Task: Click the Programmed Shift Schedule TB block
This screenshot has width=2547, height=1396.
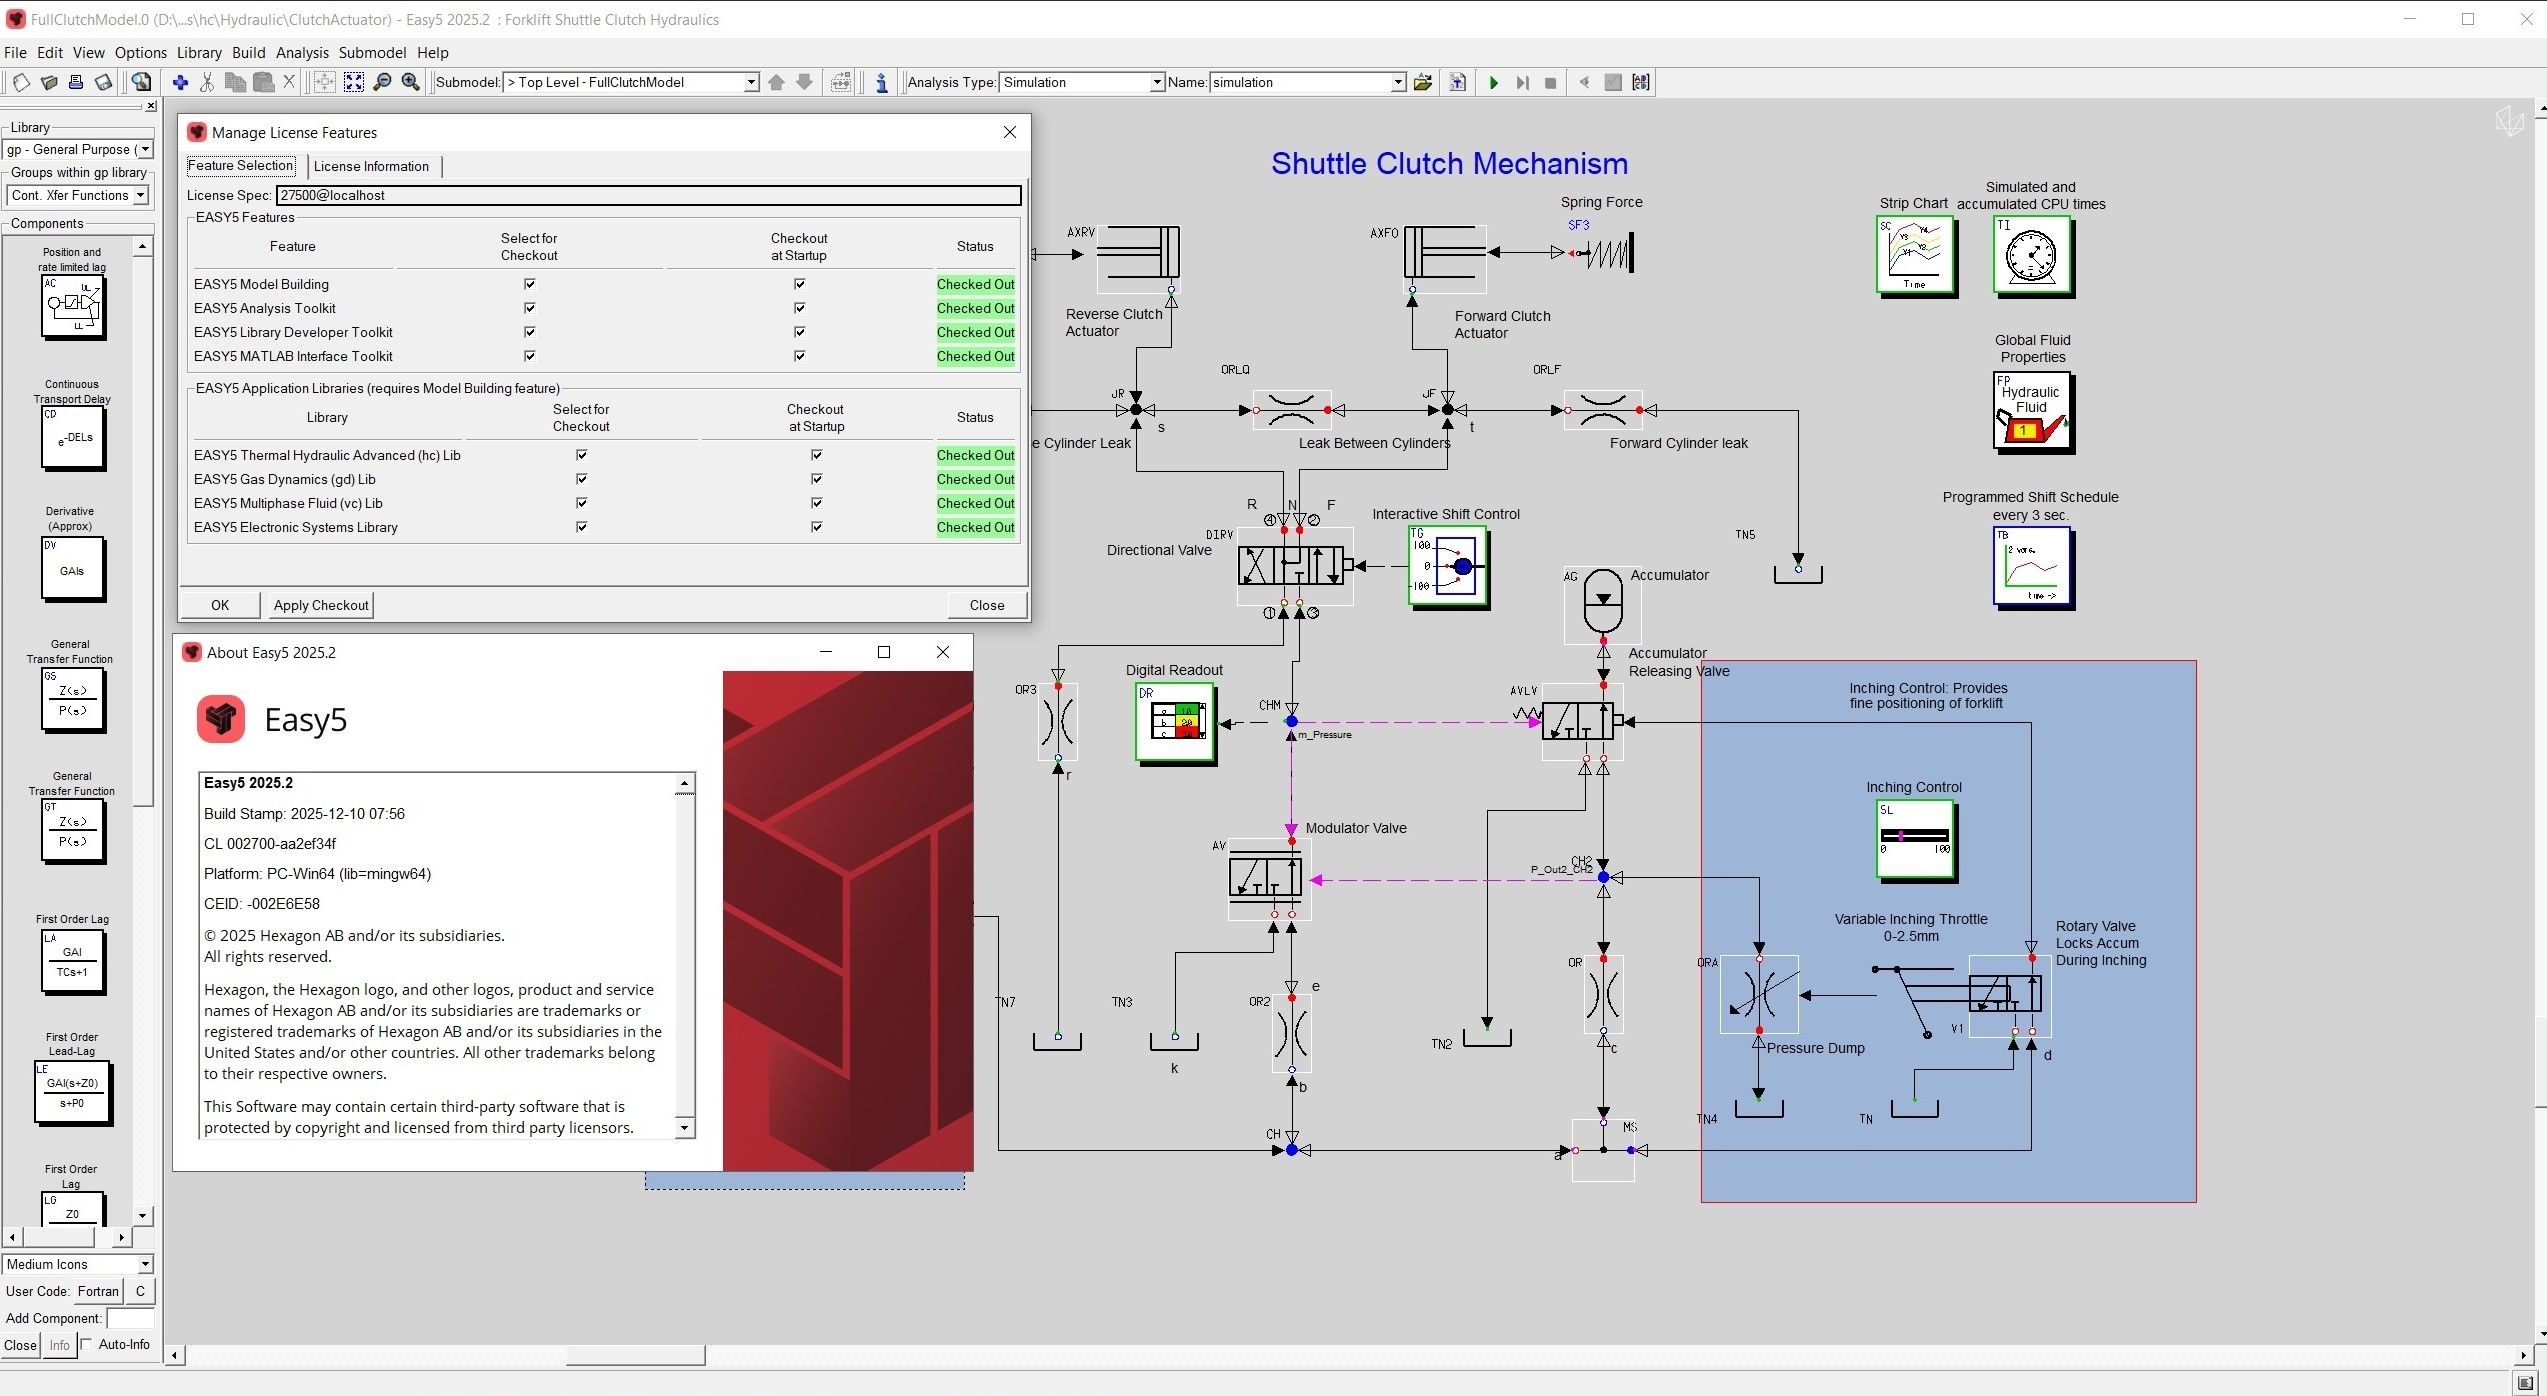Action: [x=2032, y=566]
